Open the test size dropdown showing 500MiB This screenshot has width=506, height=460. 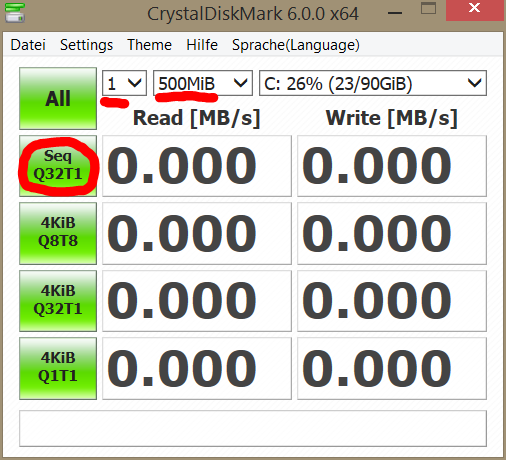(x=203, y=83)
